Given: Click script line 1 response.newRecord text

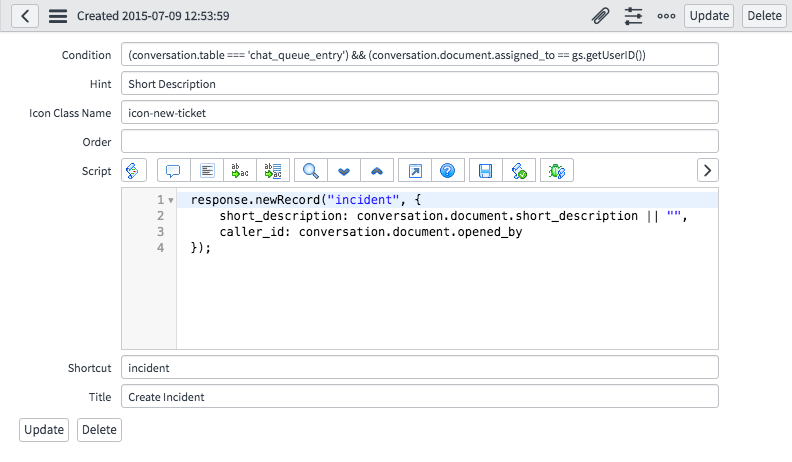Looking at the screenshot, I should pos(306,200).
